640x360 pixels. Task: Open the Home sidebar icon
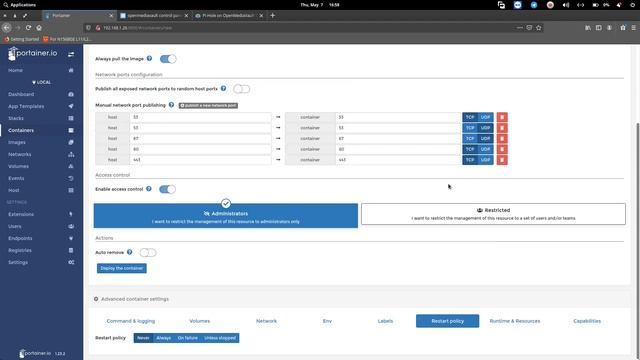coord(71,70)
